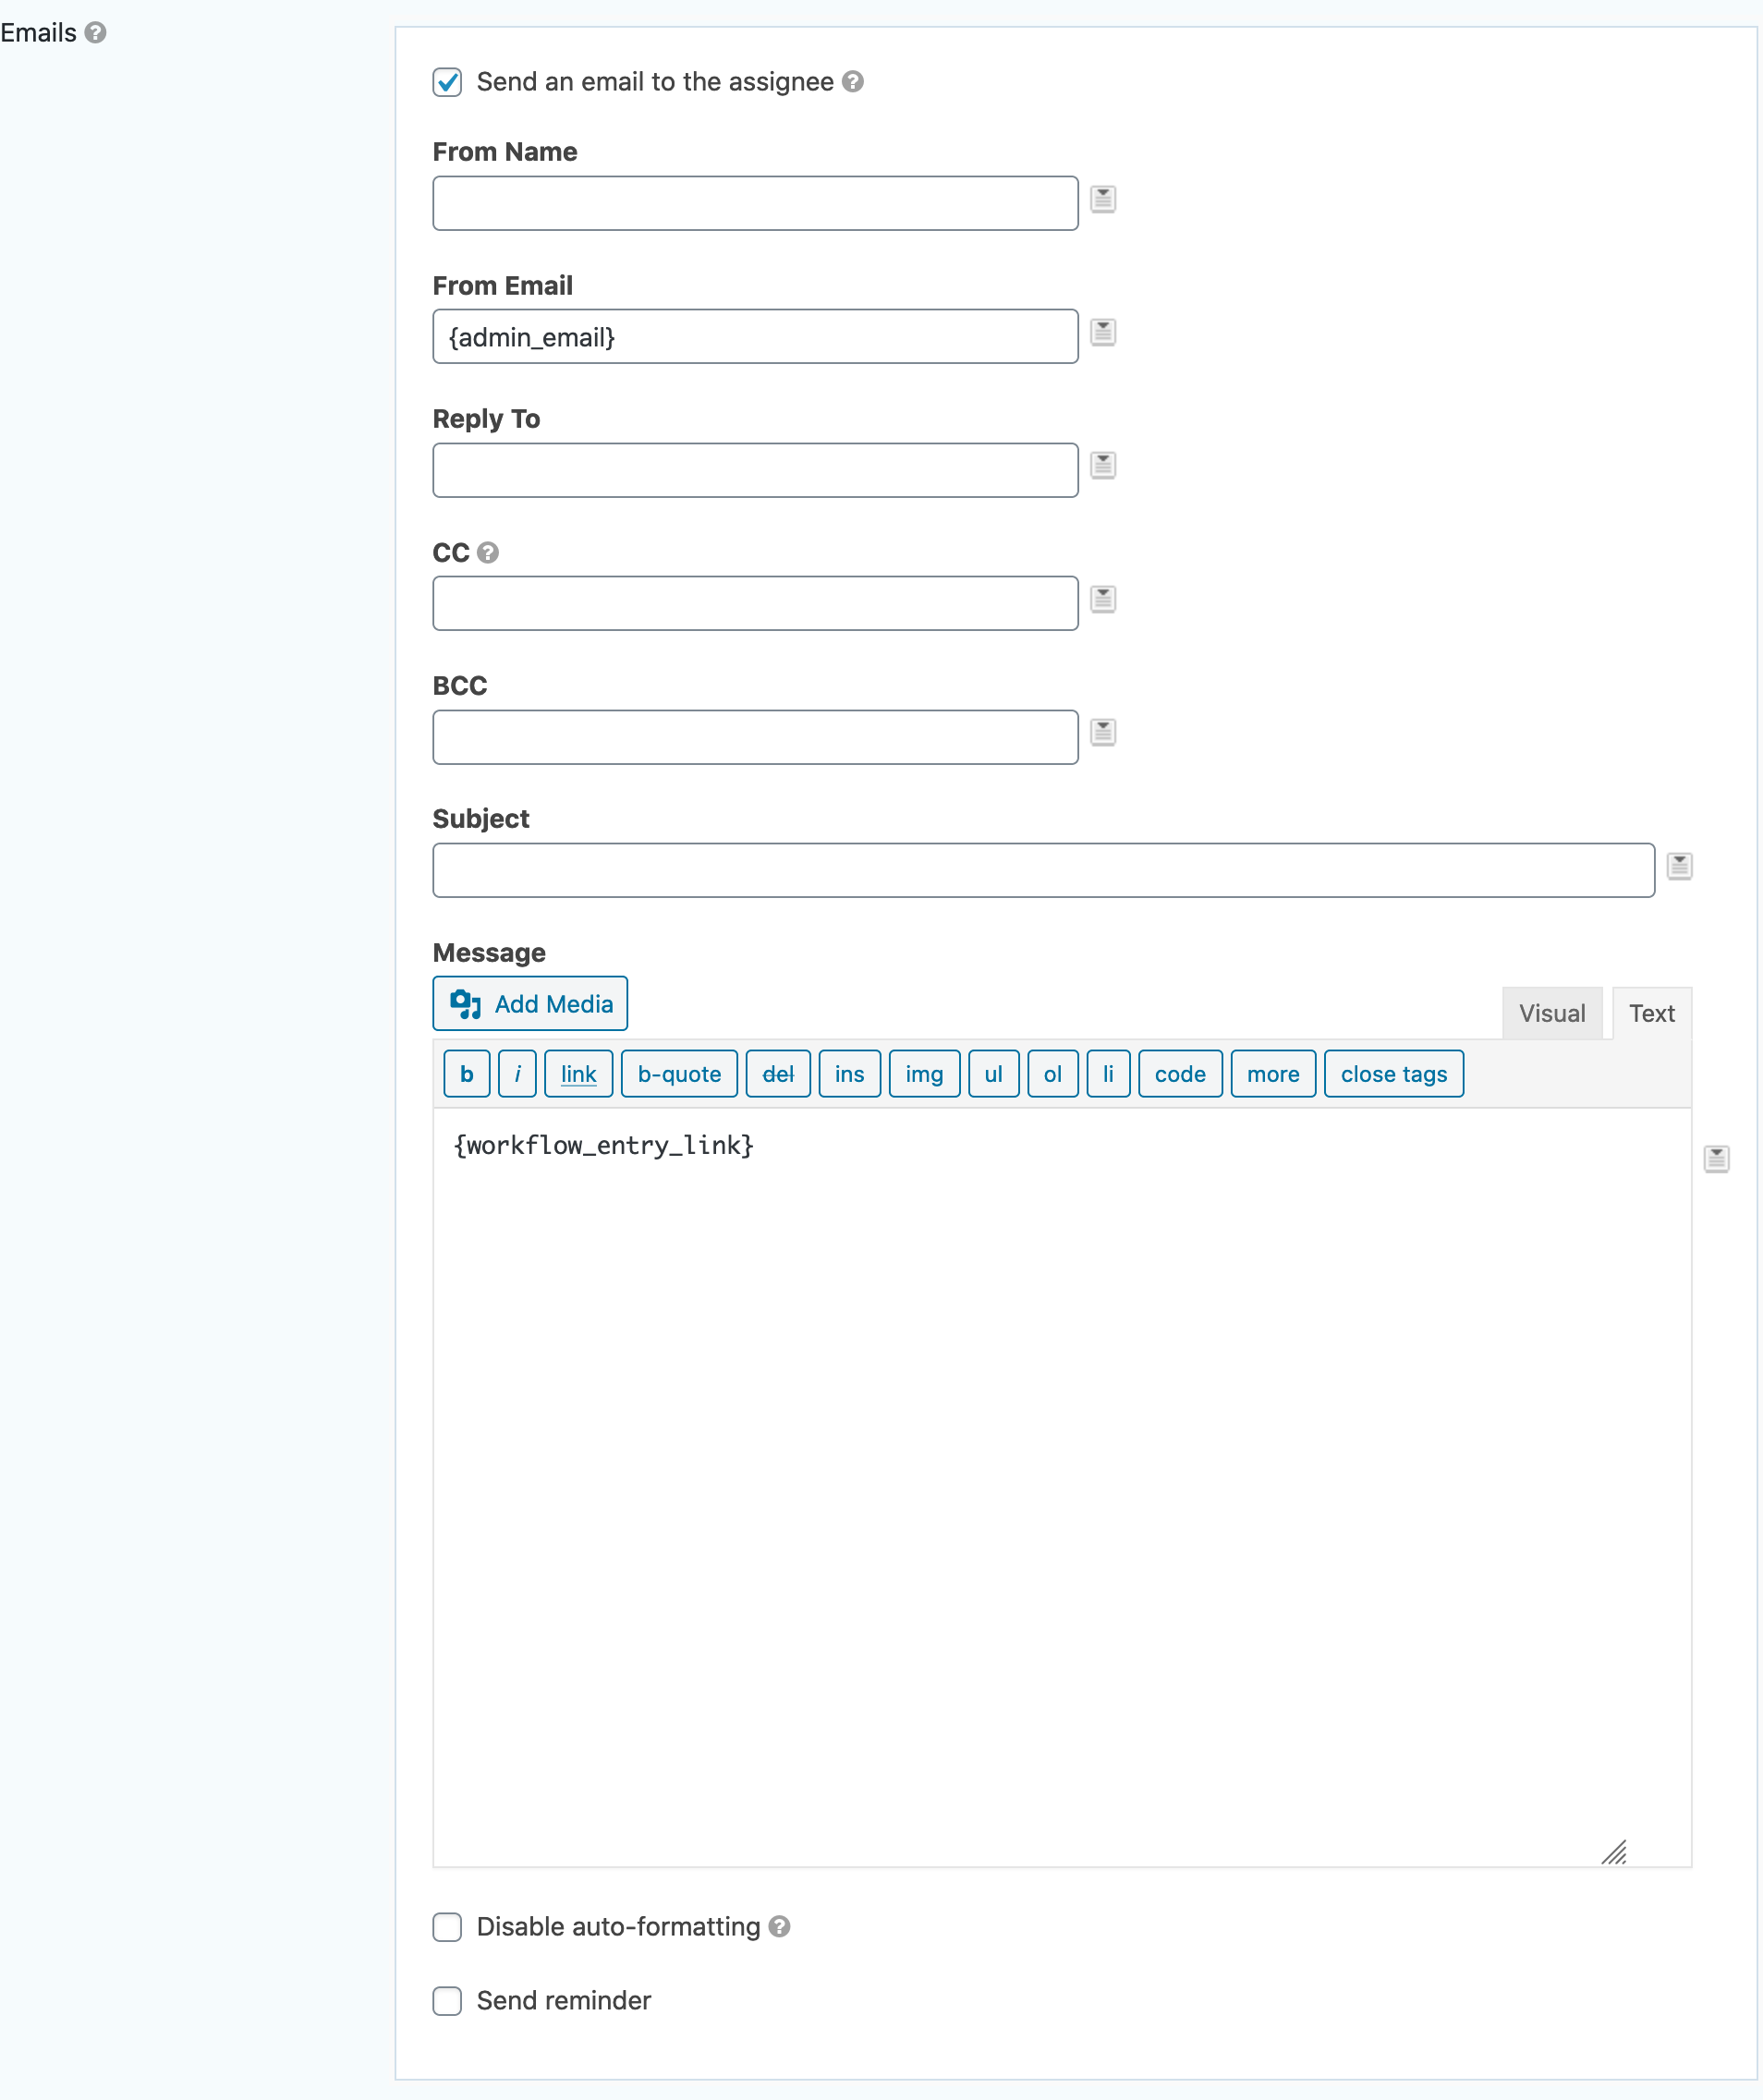Click the help icon next to Emails
Image resolution: width=1763 pixels, height=2100 pixels.
(95, 33)
